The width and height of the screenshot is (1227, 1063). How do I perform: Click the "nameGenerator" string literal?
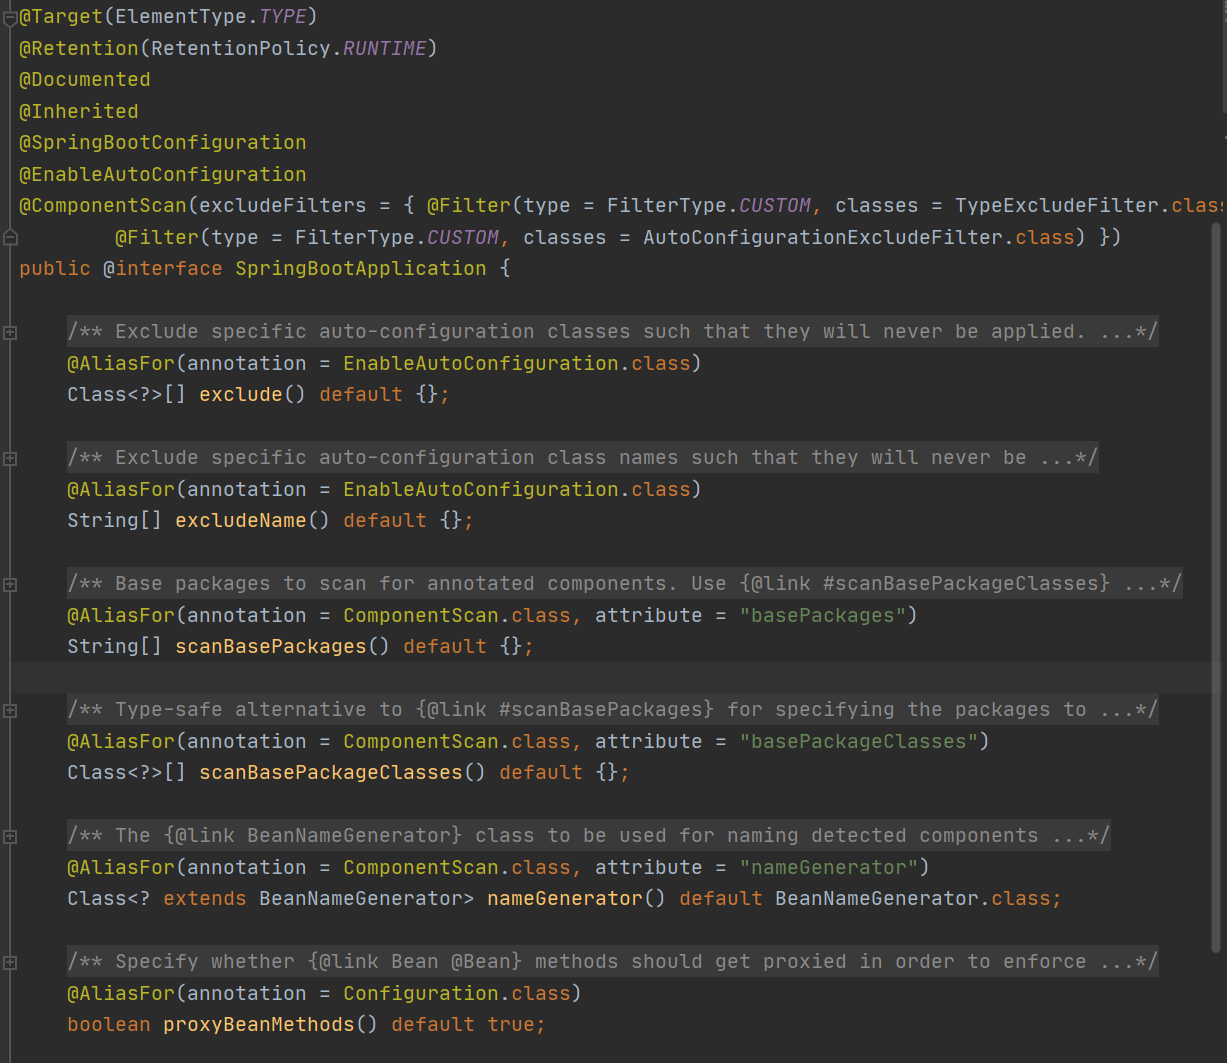(829, 867)
